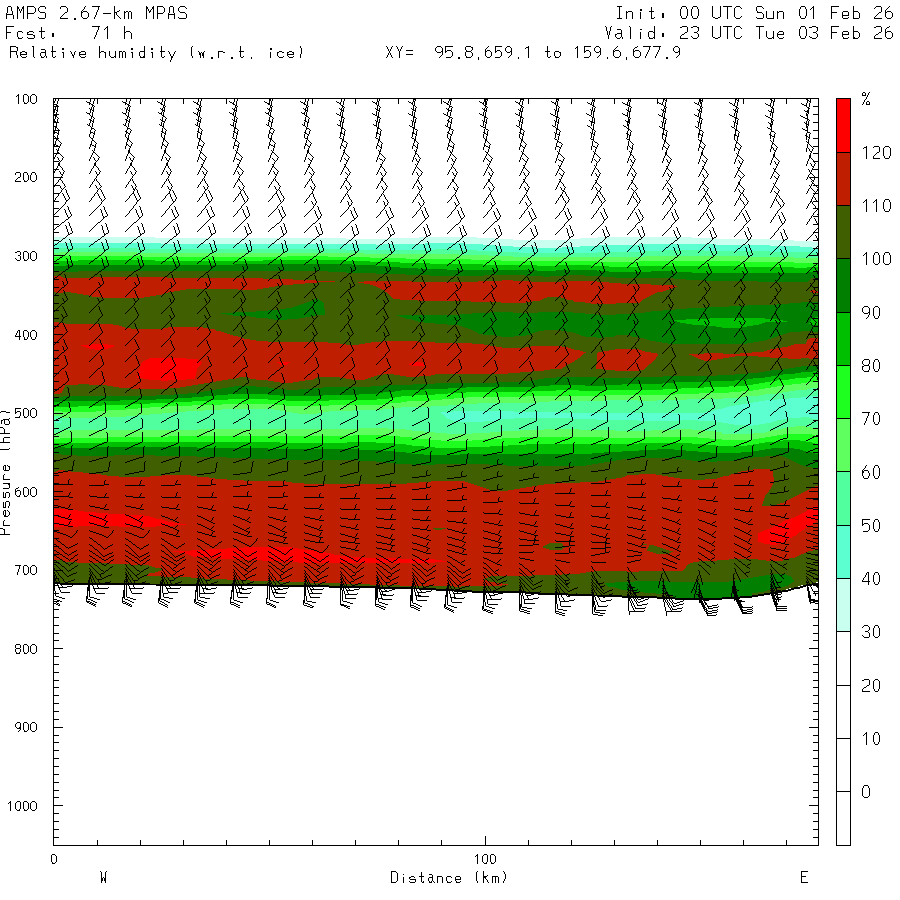Viewport: 900px width, 900px height.
Task: Click the colorbar label 70
Action: (x=871, y=419)
